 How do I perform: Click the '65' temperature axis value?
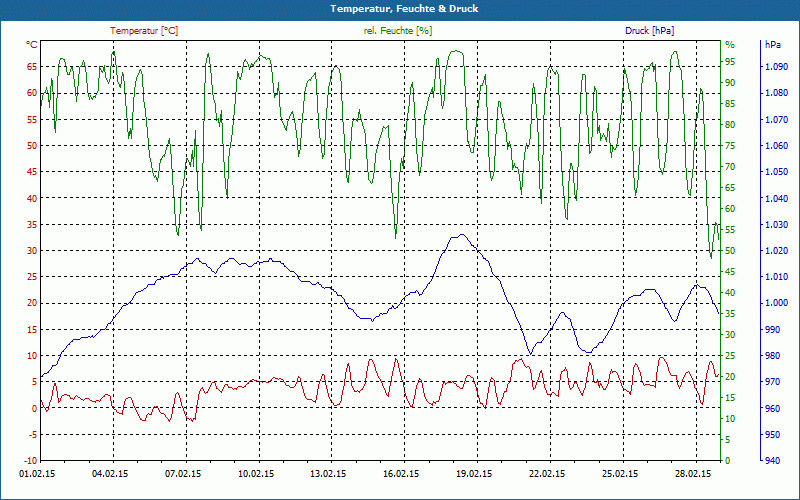click(x=32, y=66)
